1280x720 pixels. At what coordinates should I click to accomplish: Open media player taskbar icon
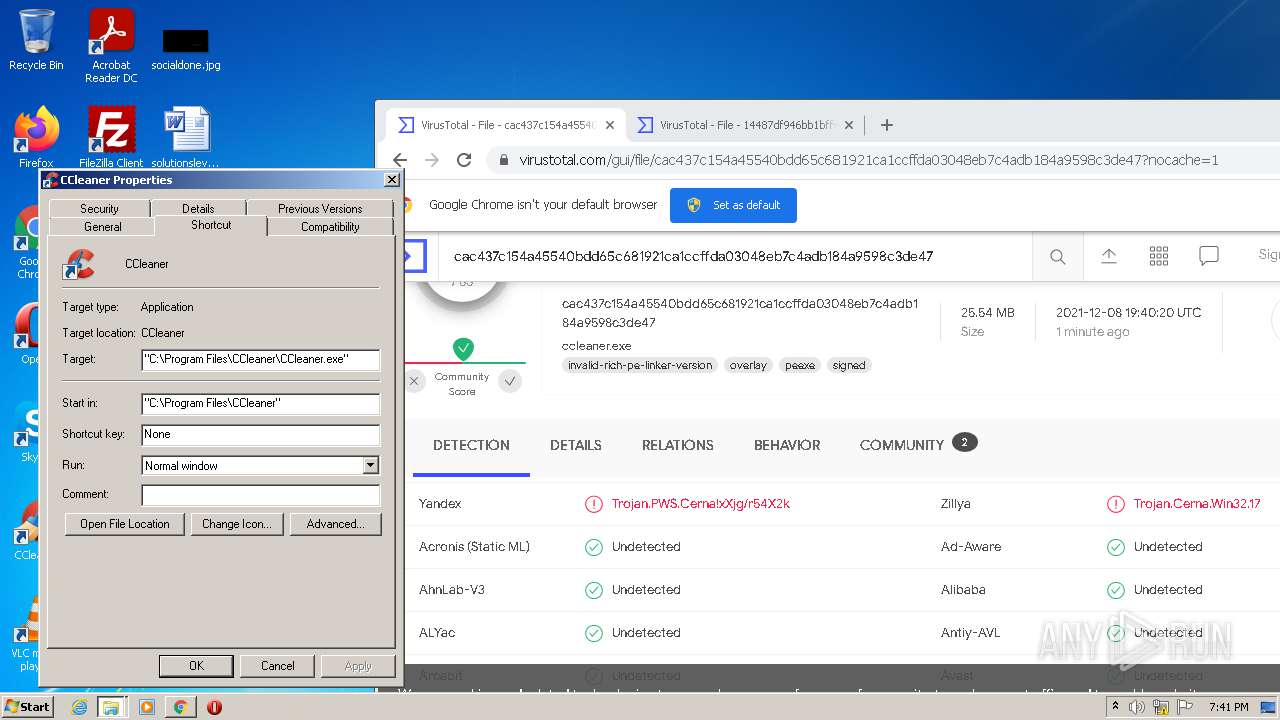point(147,707)
